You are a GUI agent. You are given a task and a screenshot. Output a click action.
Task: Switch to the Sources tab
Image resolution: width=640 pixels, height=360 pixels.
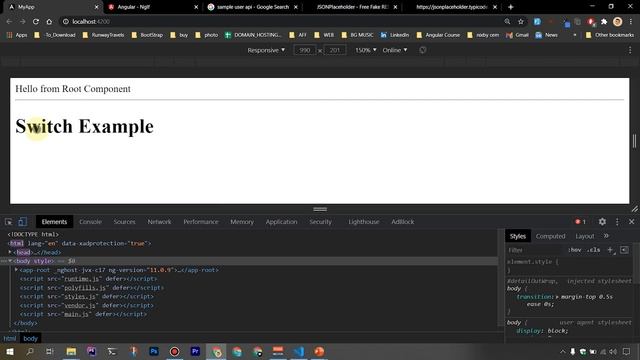pyautogui.click(x=124, y=222)
